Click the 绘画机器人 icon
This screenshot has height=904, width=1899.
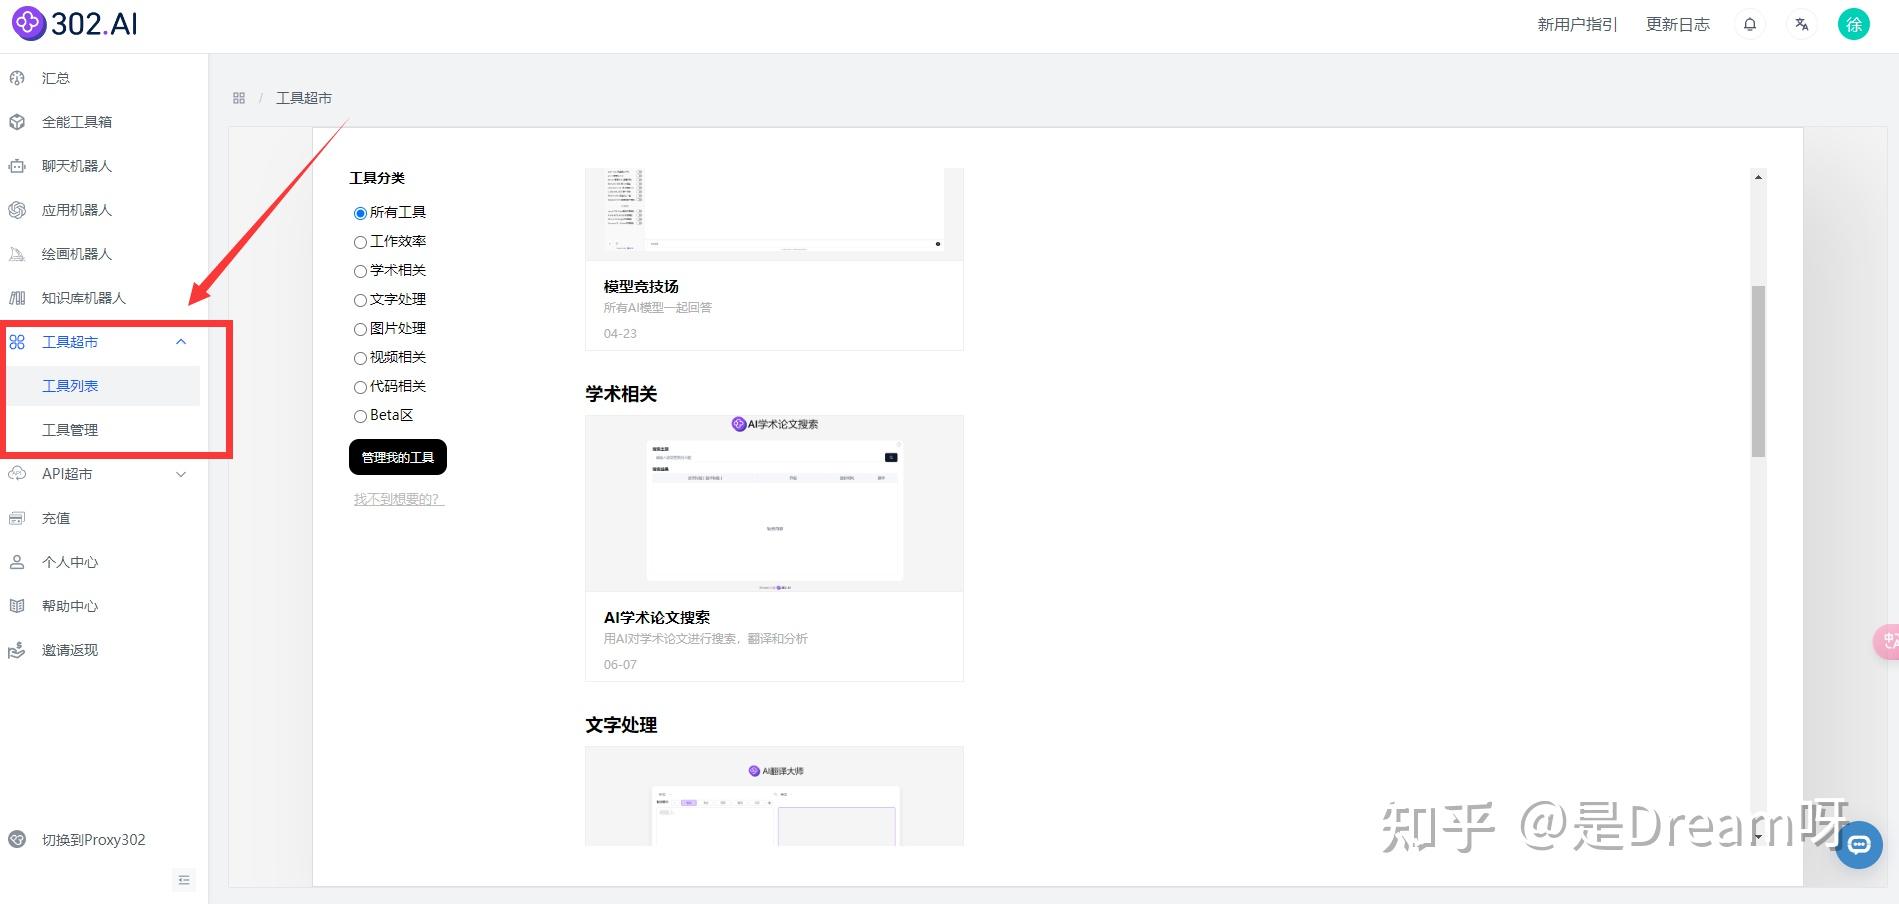pyautogui.click(x=17, y=254)
